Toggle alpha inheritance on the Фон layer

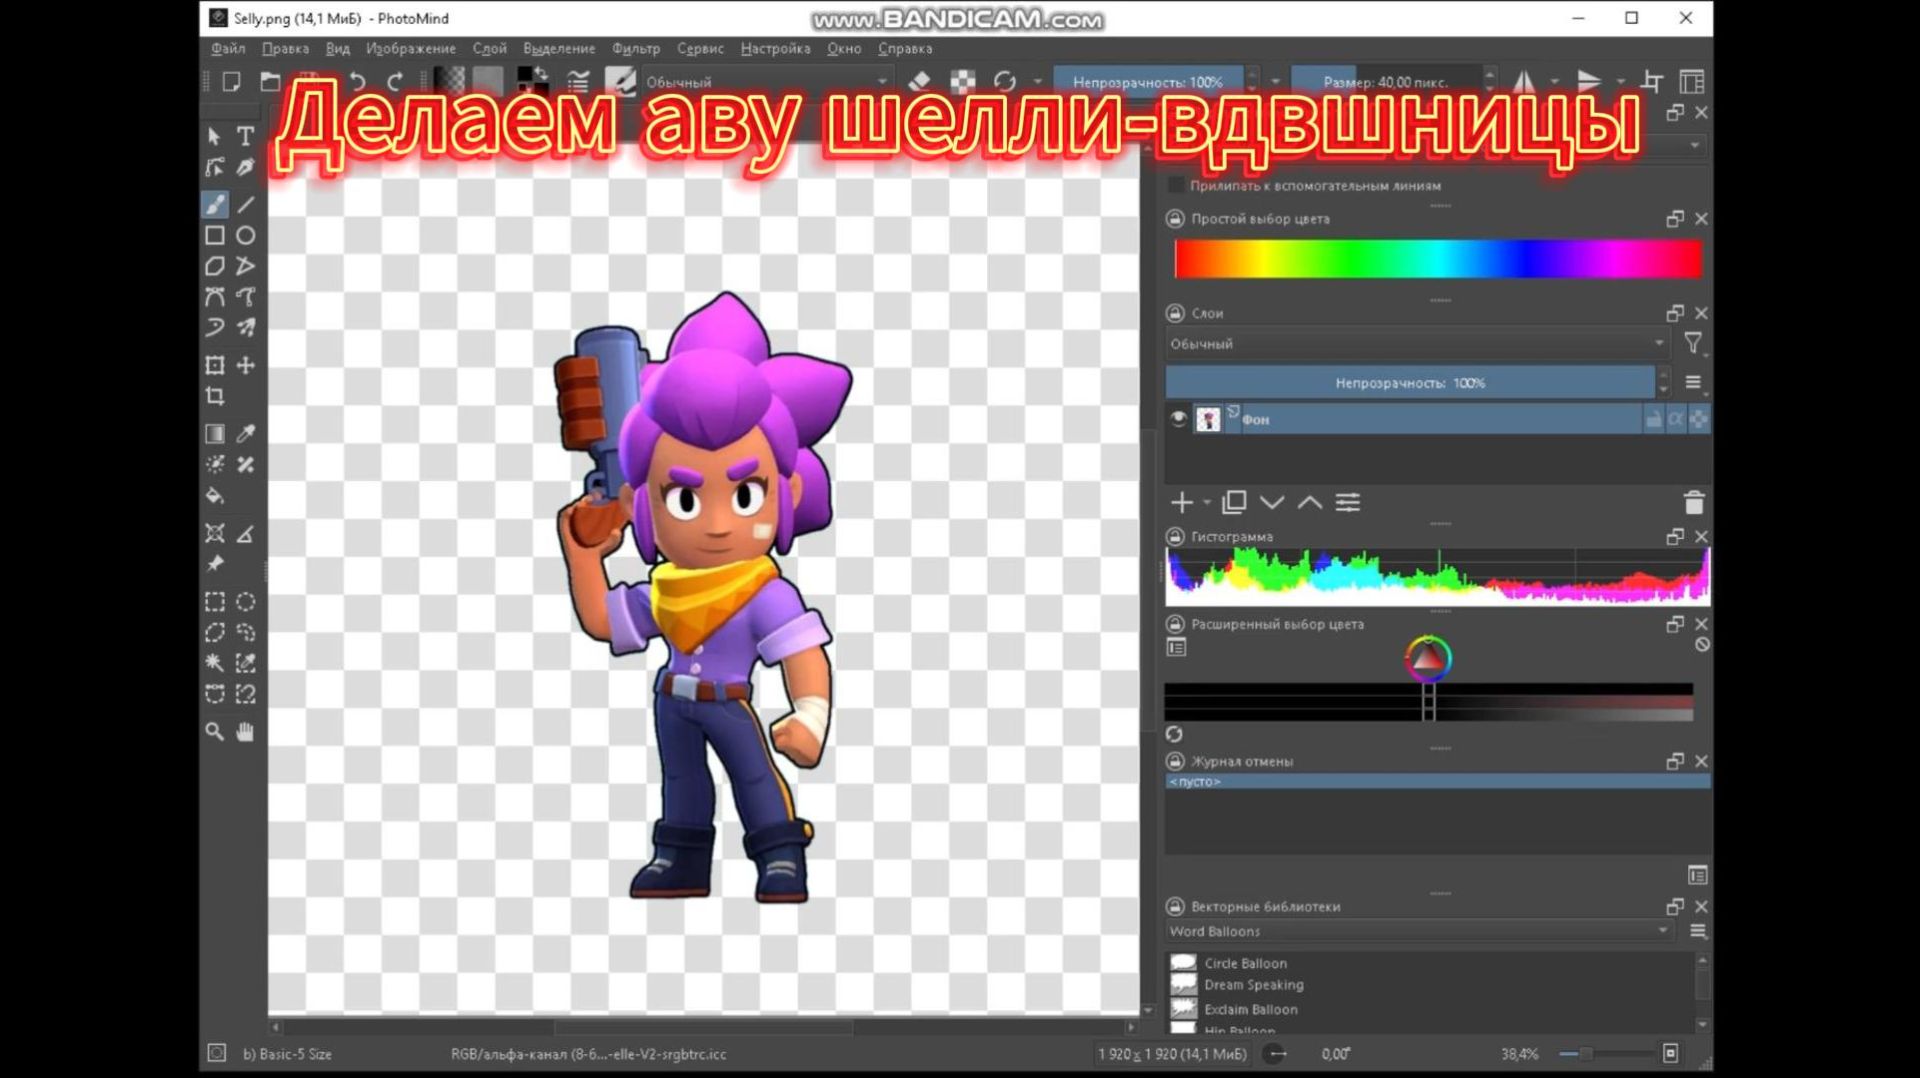tap(1677, 420)
